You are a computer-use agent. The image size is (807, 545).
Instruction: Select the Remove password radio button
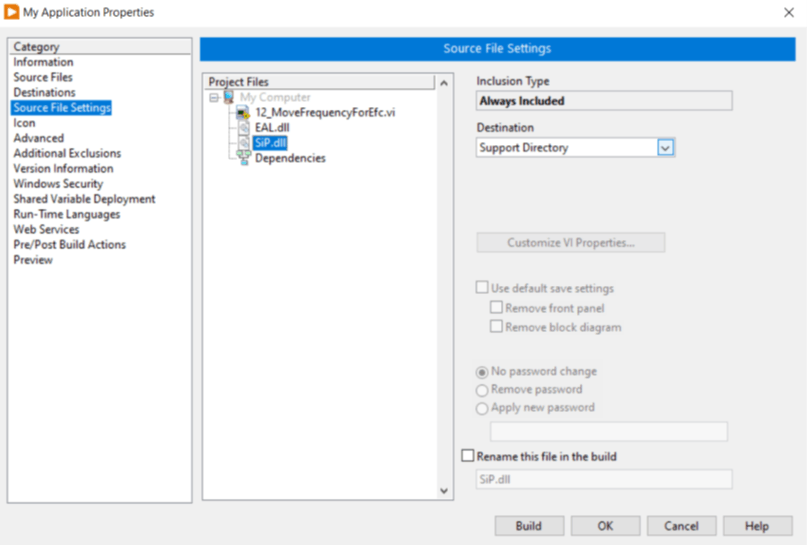[x=483, y=390]
